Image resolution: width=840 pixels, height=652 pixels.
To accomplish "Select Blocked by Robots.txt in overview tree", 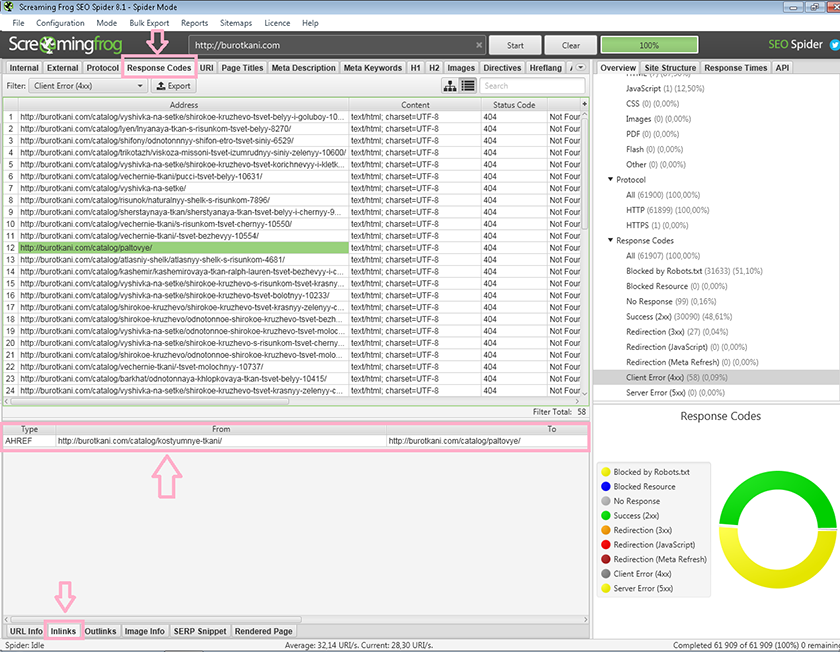I will point(694,271).
